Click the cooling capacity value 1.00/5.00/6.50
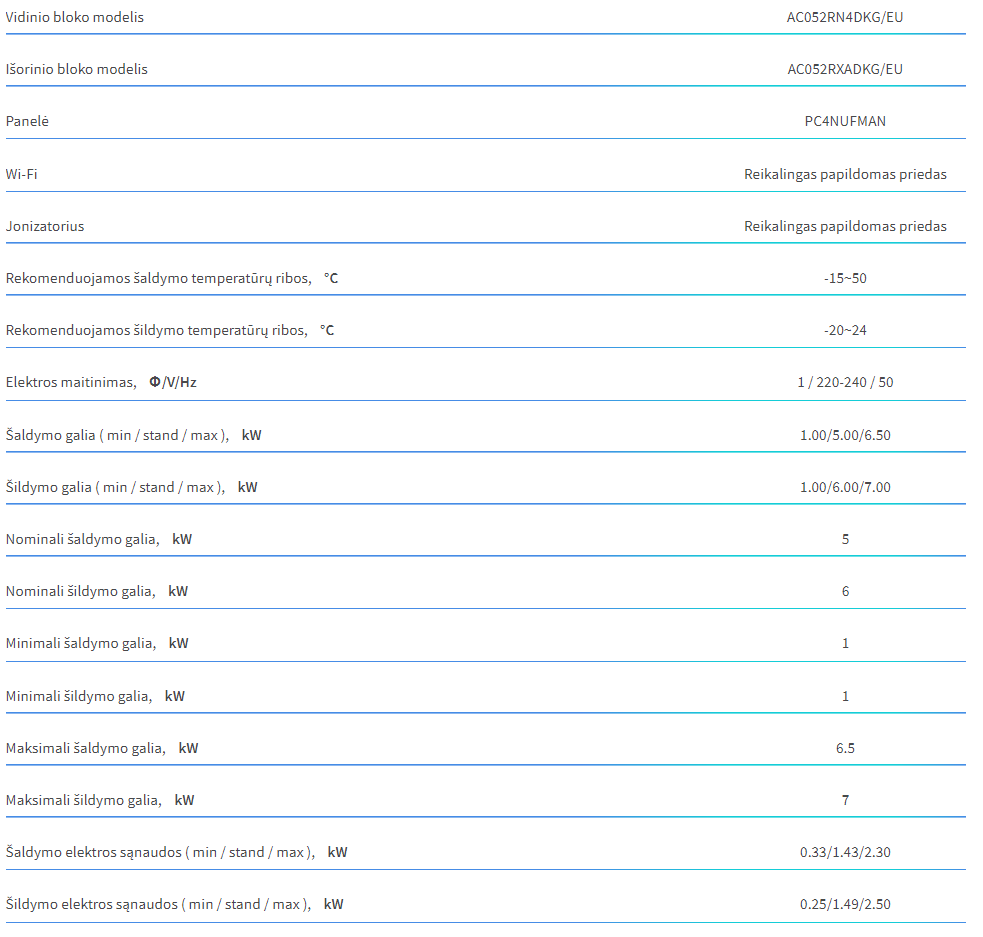Screen dimensions: 983x937 coord(845,435)
